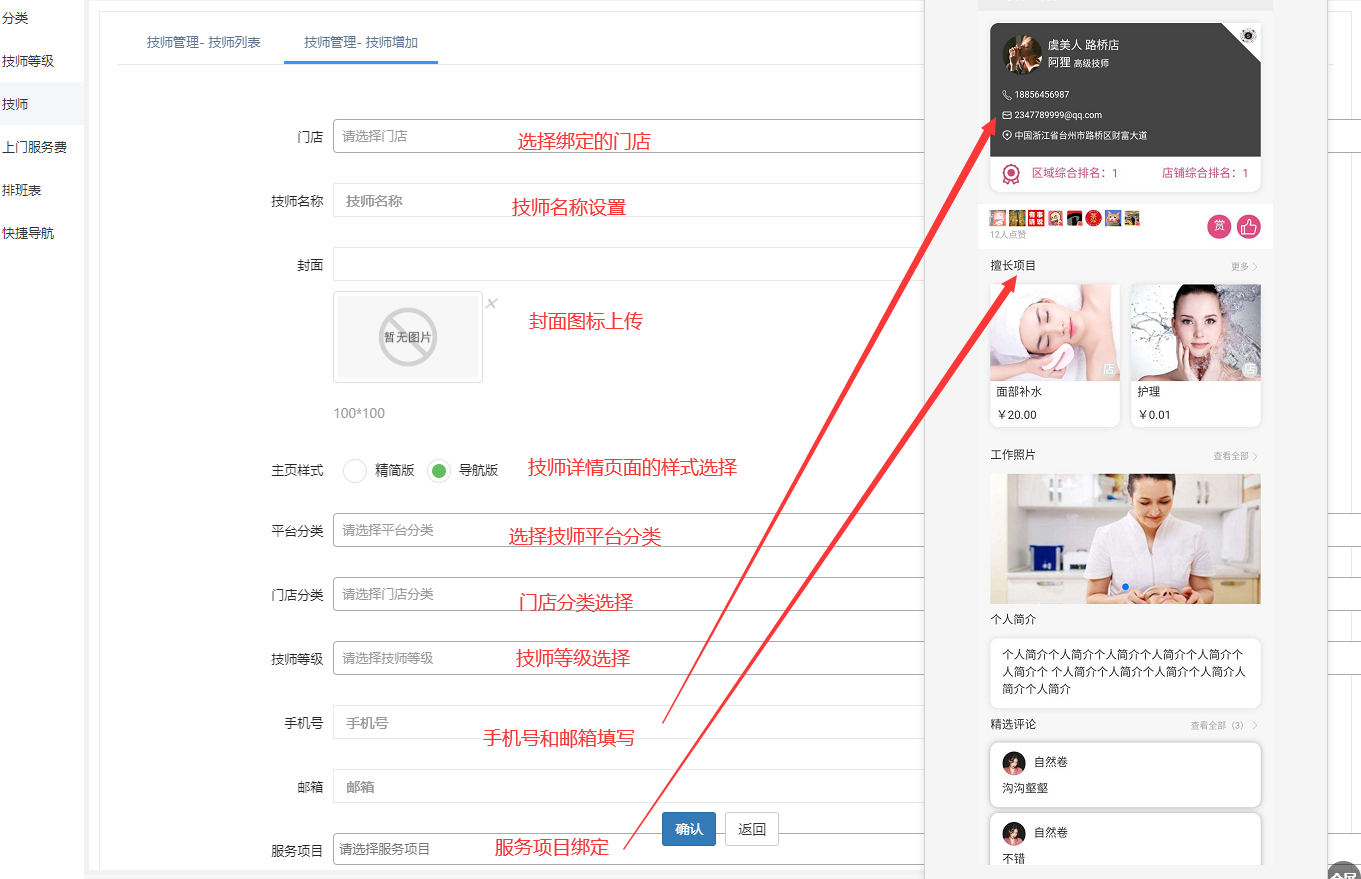Open 排班表 in the left sidebar

pos(22,190)
